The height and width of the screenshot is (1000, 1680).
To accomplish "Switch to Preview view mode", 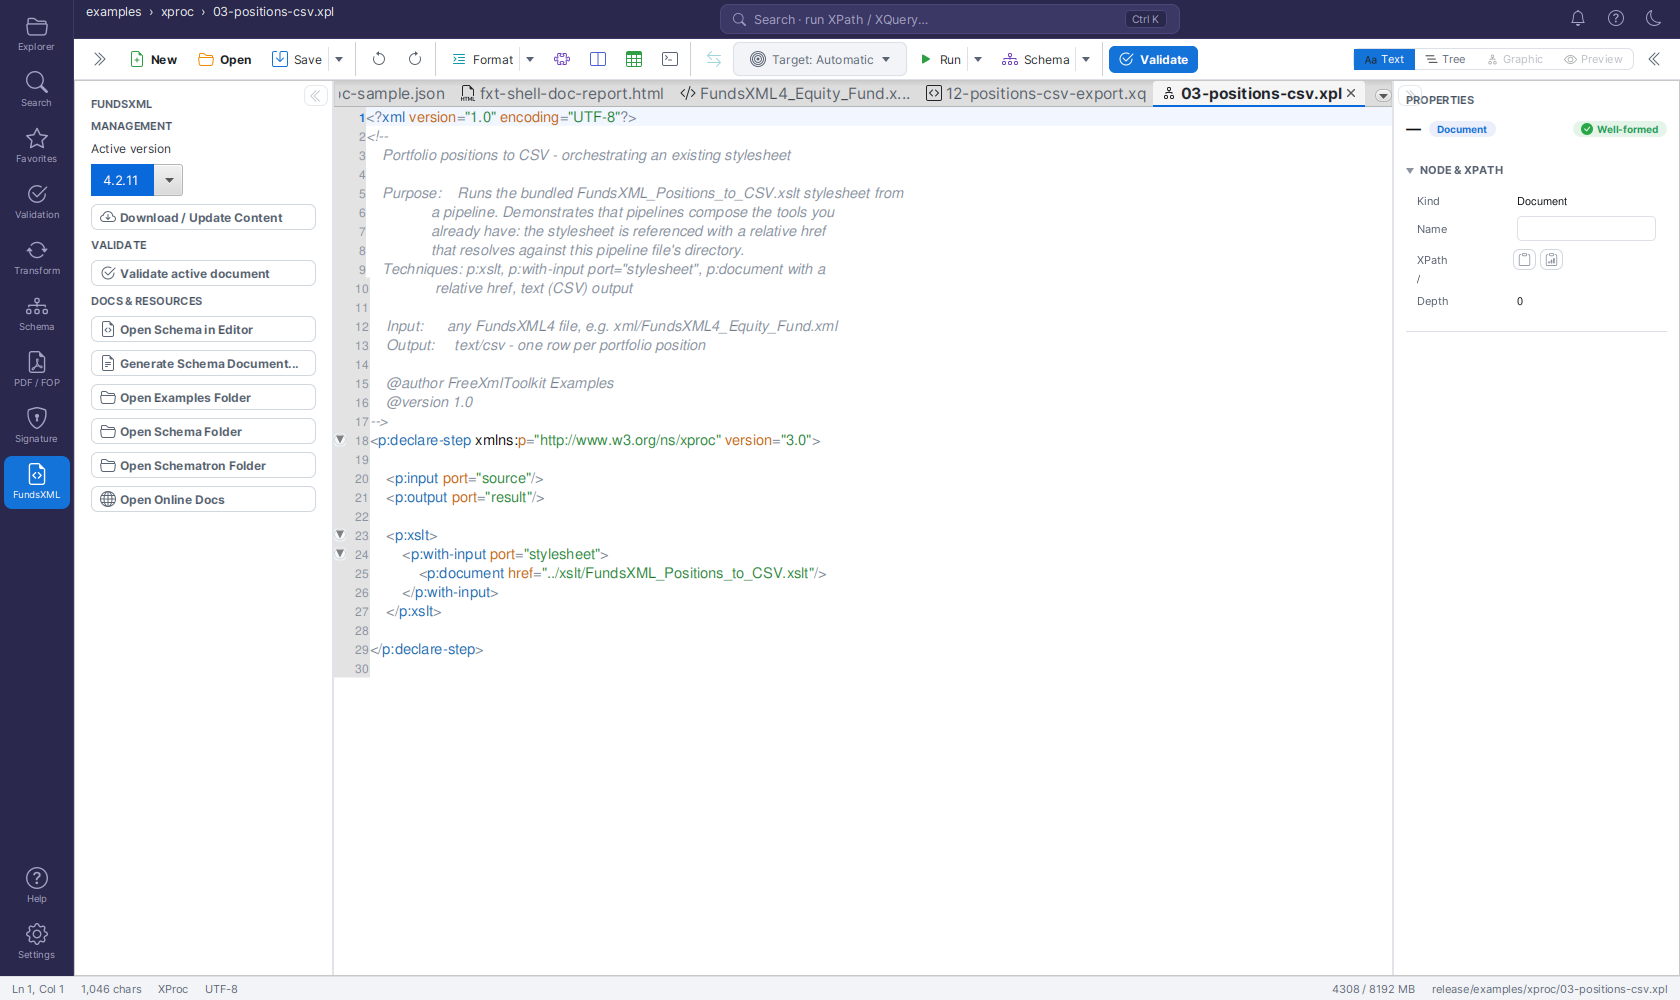I will click(x=1593, y=59).
